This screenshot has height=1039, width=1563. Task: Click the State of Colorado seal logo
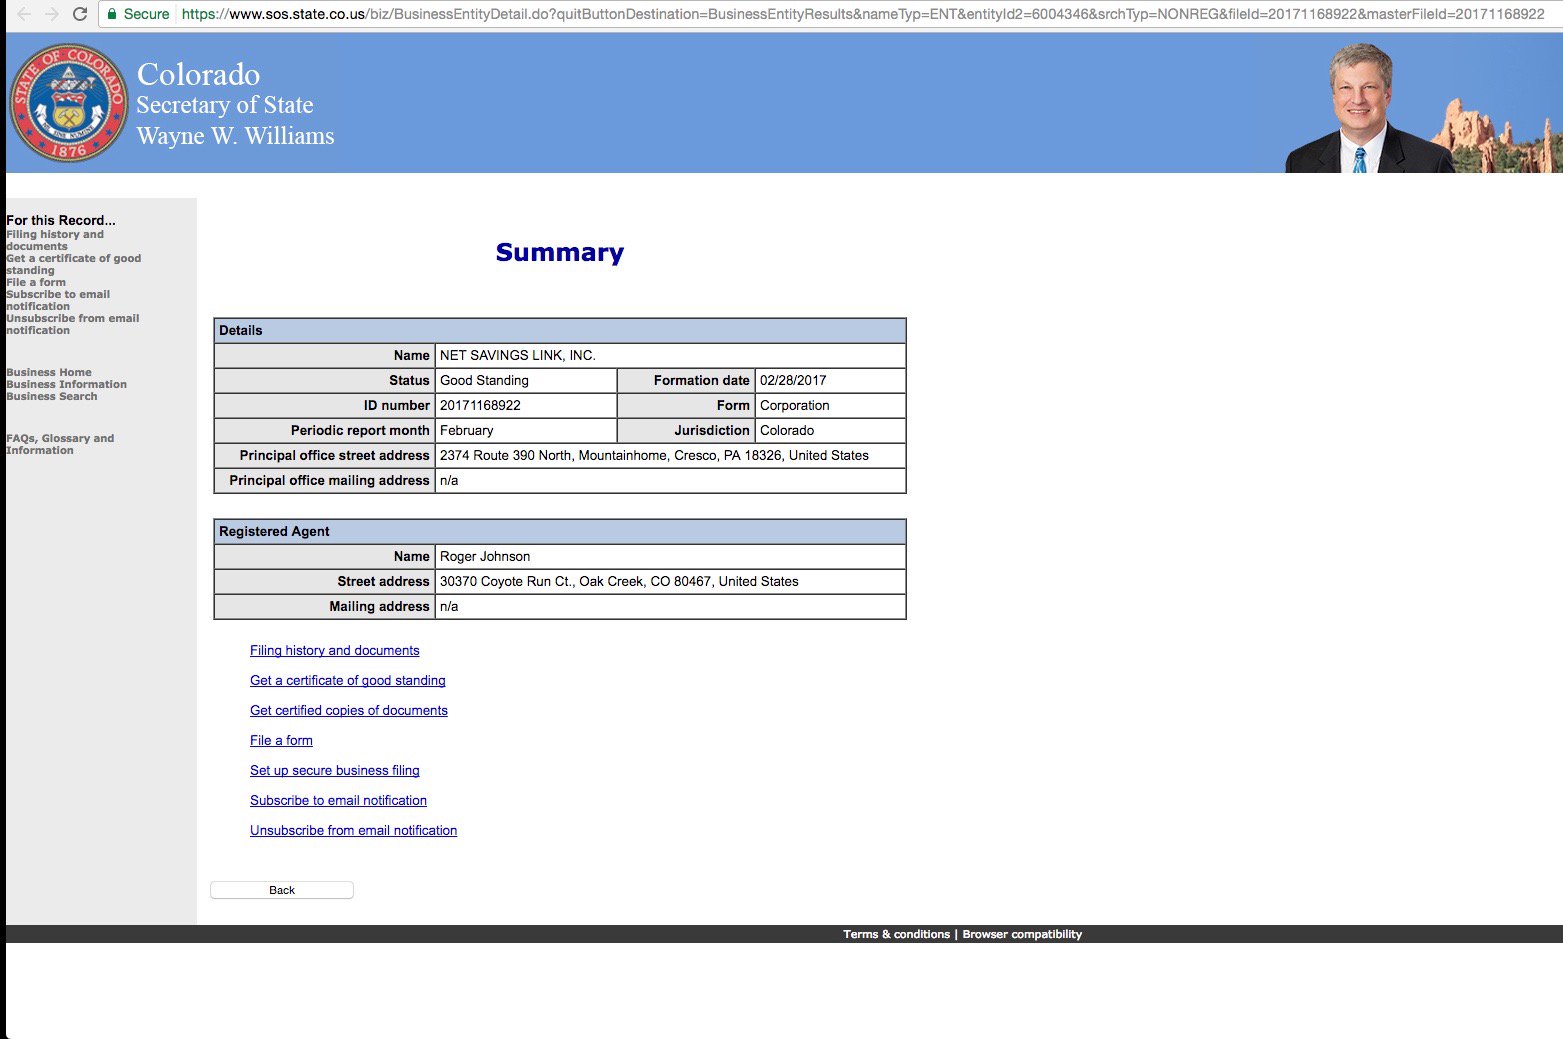pos(69,103)
